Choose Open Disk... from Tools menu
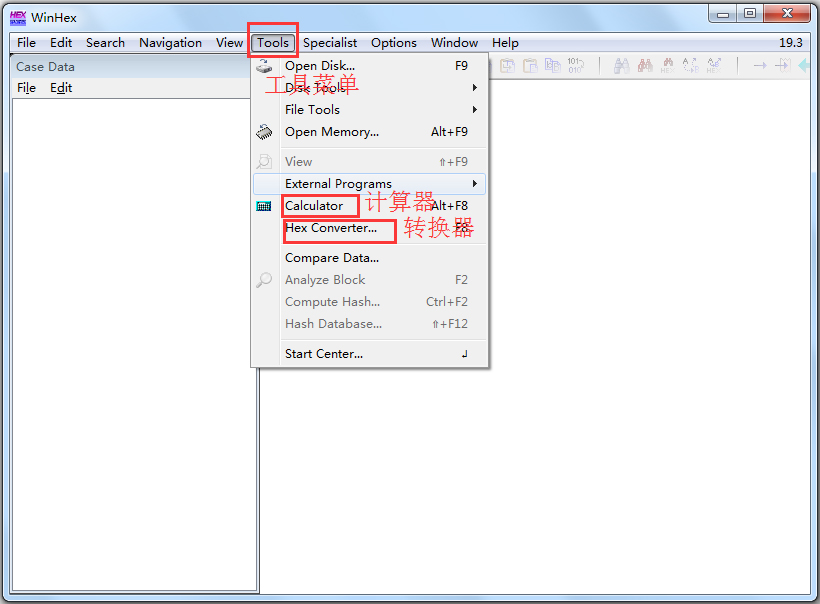Viewport: 820px width, 604px height. point(370,66)
